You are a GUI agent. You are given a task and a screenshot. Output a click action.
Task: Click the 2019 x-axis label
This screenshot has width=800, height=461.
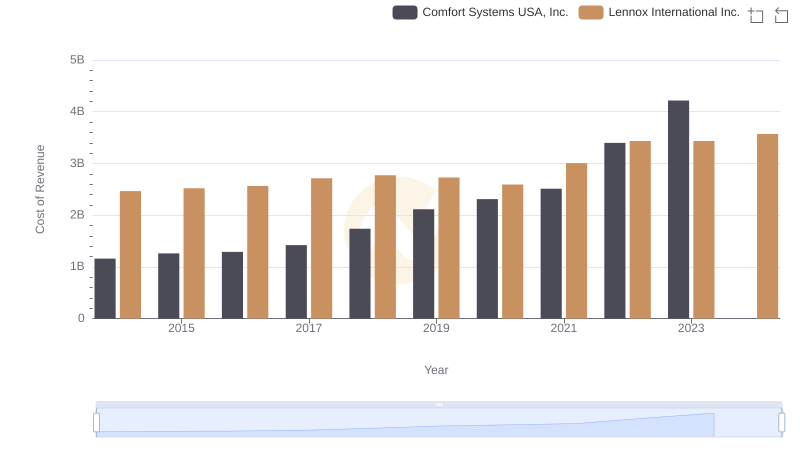(x=436, y=328)
